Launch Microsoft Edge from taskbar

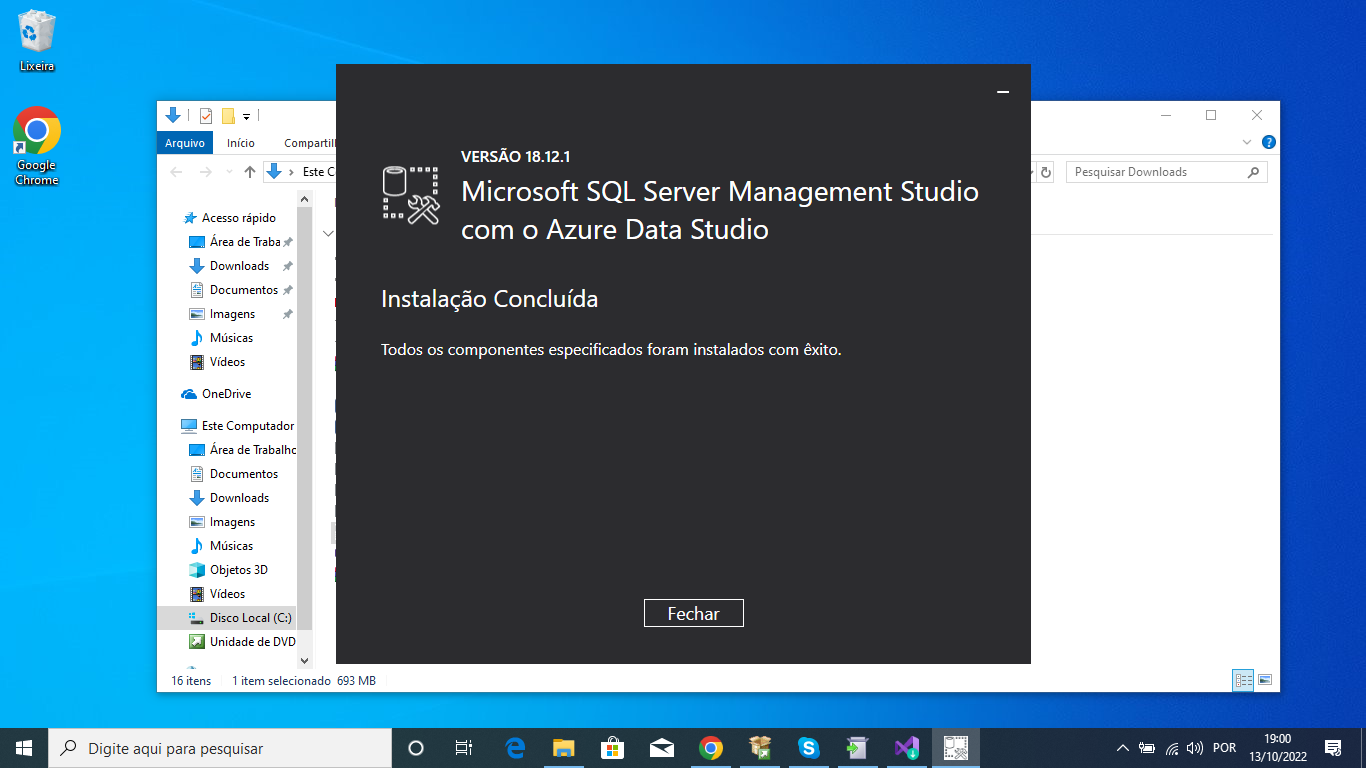pyautogui.click(x=515, y=748)
